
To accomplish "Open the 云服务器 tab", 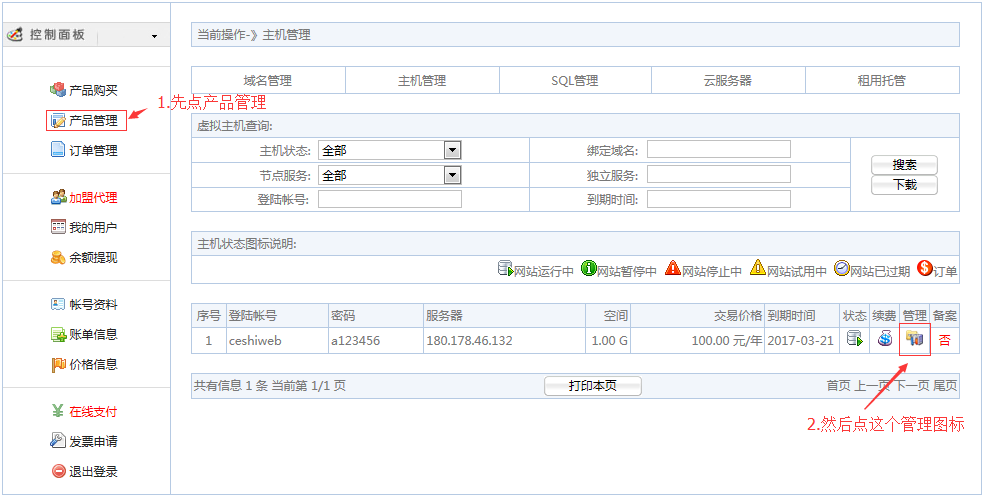I will (x=727, y=81).
